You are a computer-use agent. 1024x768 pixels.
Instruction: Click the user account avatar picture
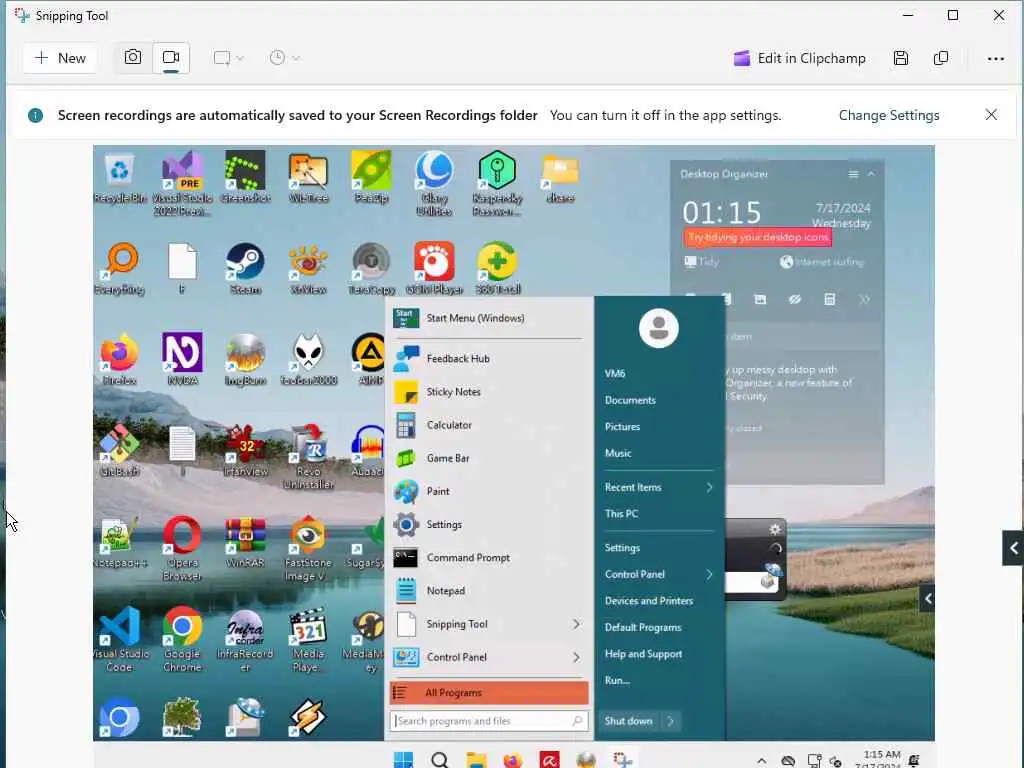(658, 328)
